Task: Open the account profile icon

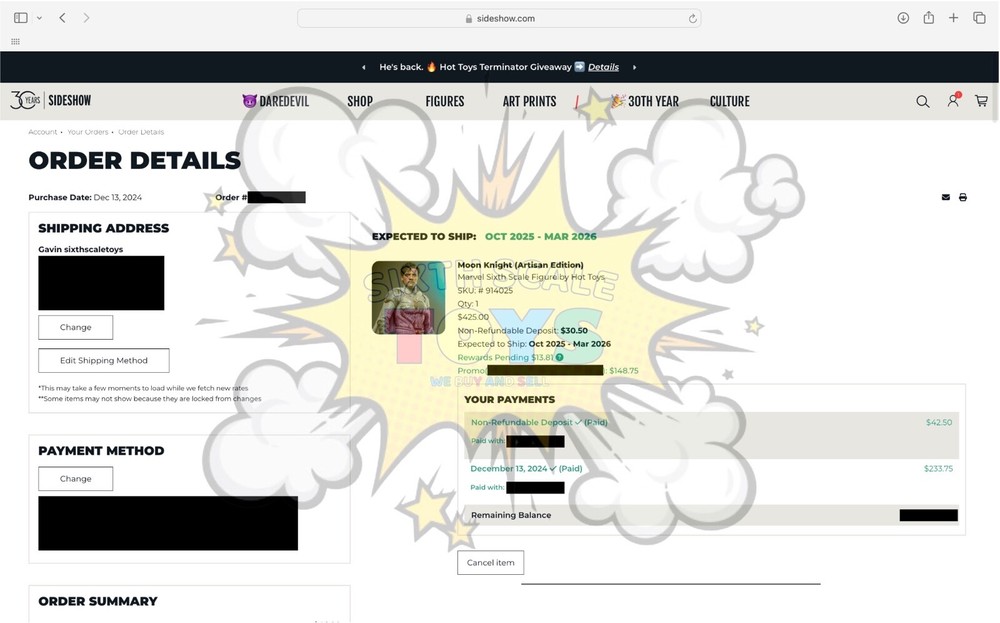Action: point(953,101)
